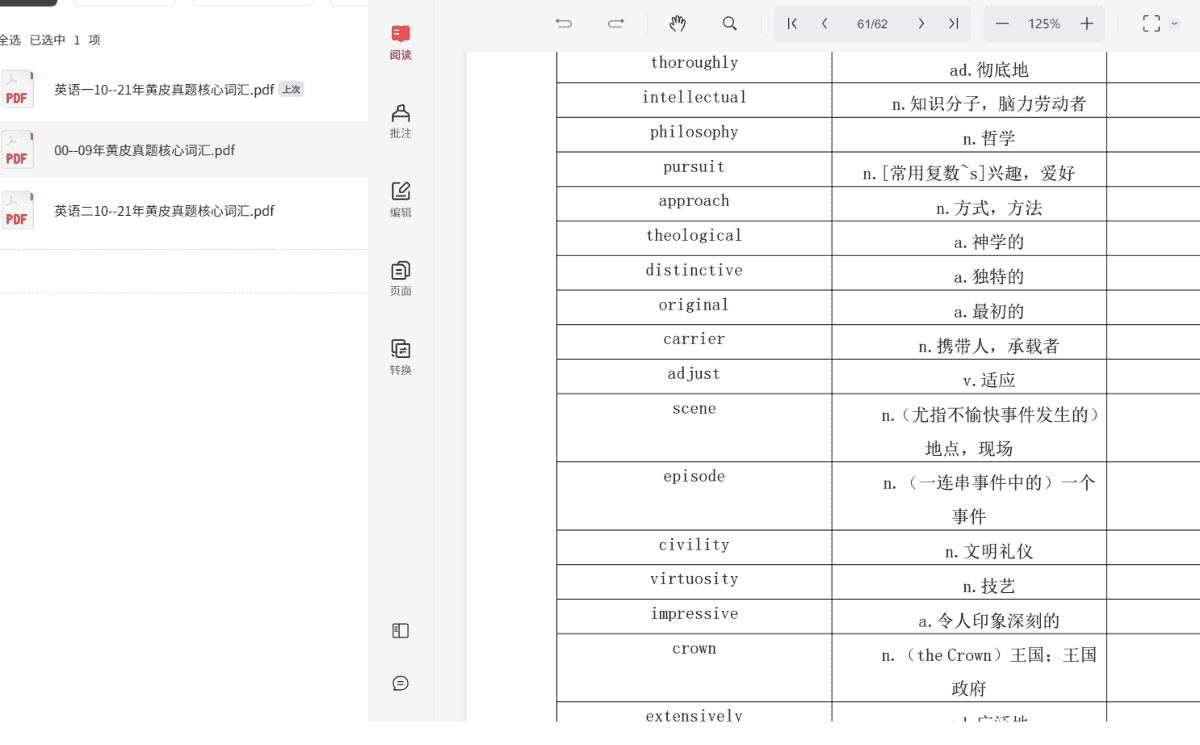The height and width of the screenshot is (745, 1200).
Task: Jump to the last page
Action: point(953,24)
